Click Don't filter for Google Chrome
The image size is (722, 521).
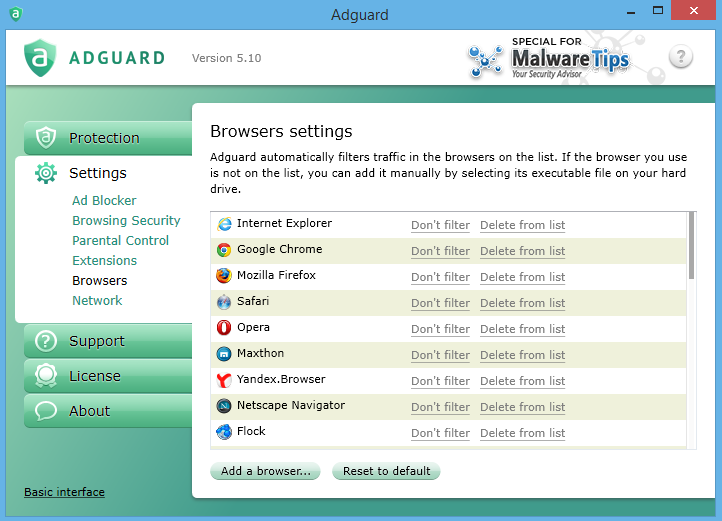pyautogui.click(x=440, y=251)
